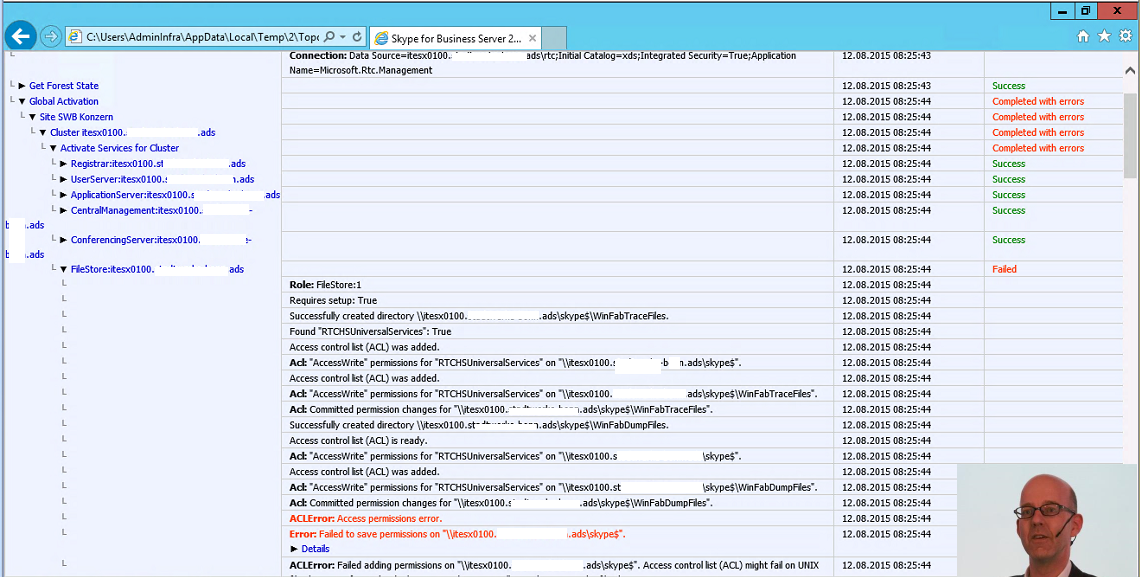Click Success status on ConferencingServer row
Screen dimensions: 1140x577
tap(1008, 240)
